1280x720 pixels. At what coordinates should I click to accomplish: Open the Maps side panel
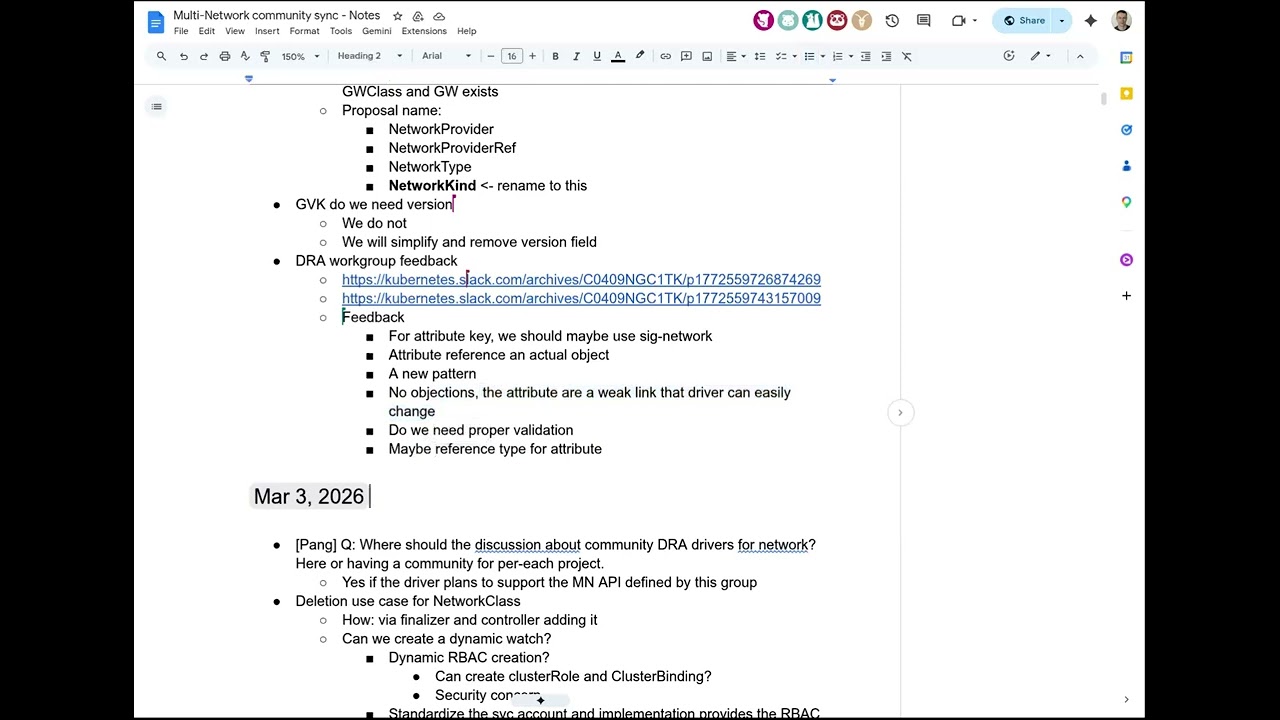point(1126,201)
